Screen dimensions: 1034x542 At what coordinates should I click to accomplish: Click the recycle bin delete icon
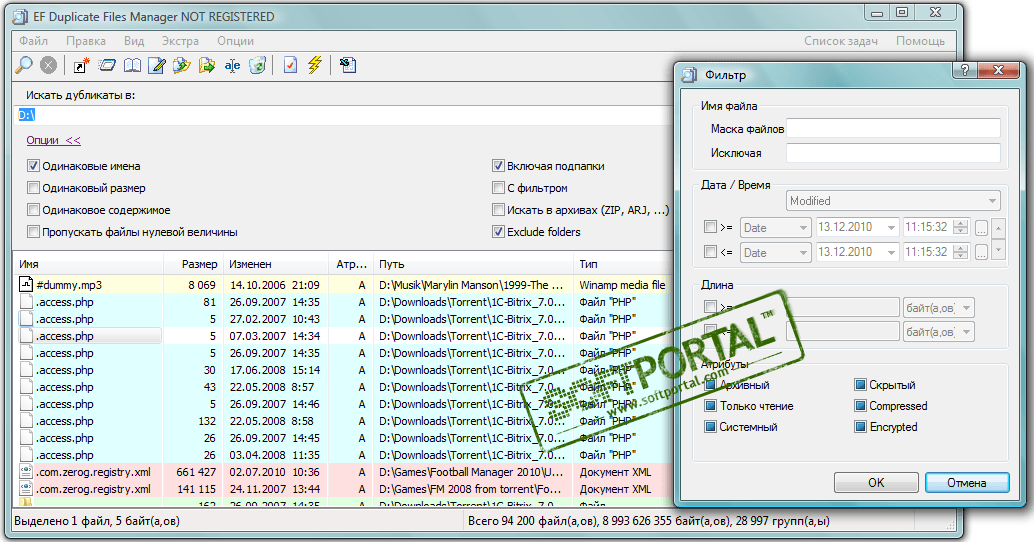point(257,65)
